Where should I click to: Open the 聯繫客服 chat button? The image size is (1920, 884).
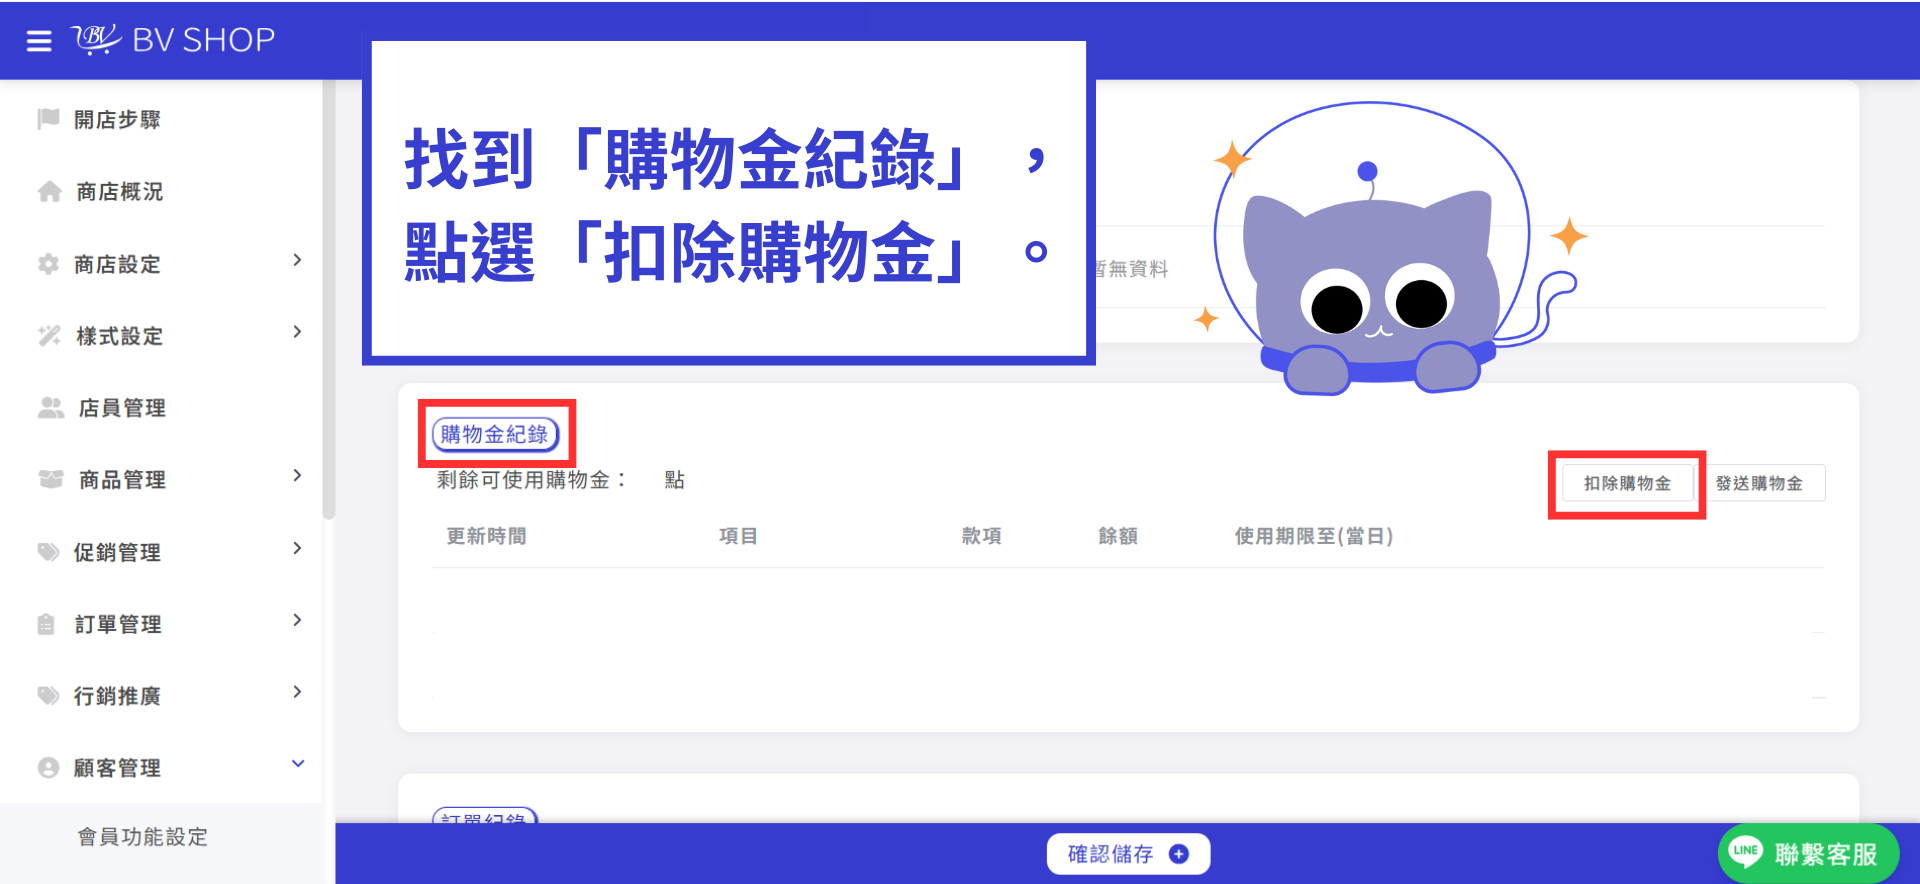pyautogui.click(x=1808, y=853)
